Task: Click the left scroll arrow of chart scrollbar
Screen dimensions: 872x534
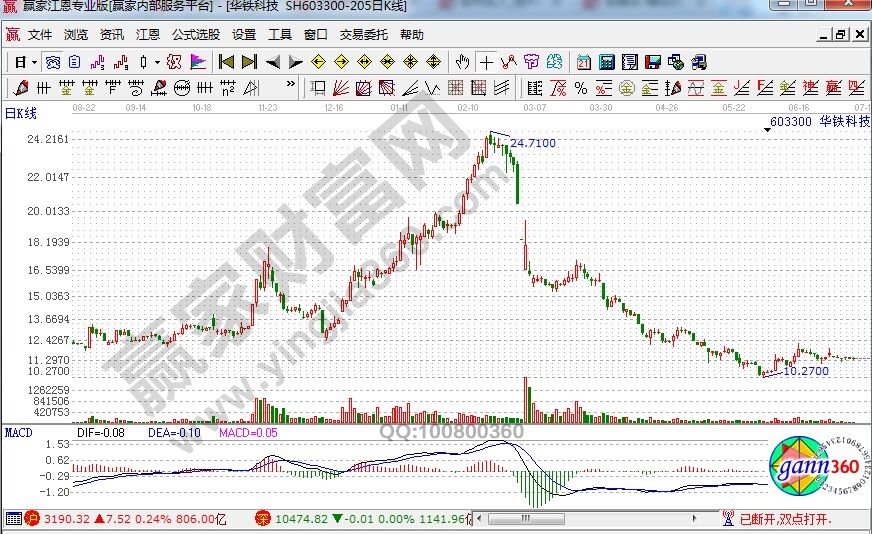Action: (481, 518)
